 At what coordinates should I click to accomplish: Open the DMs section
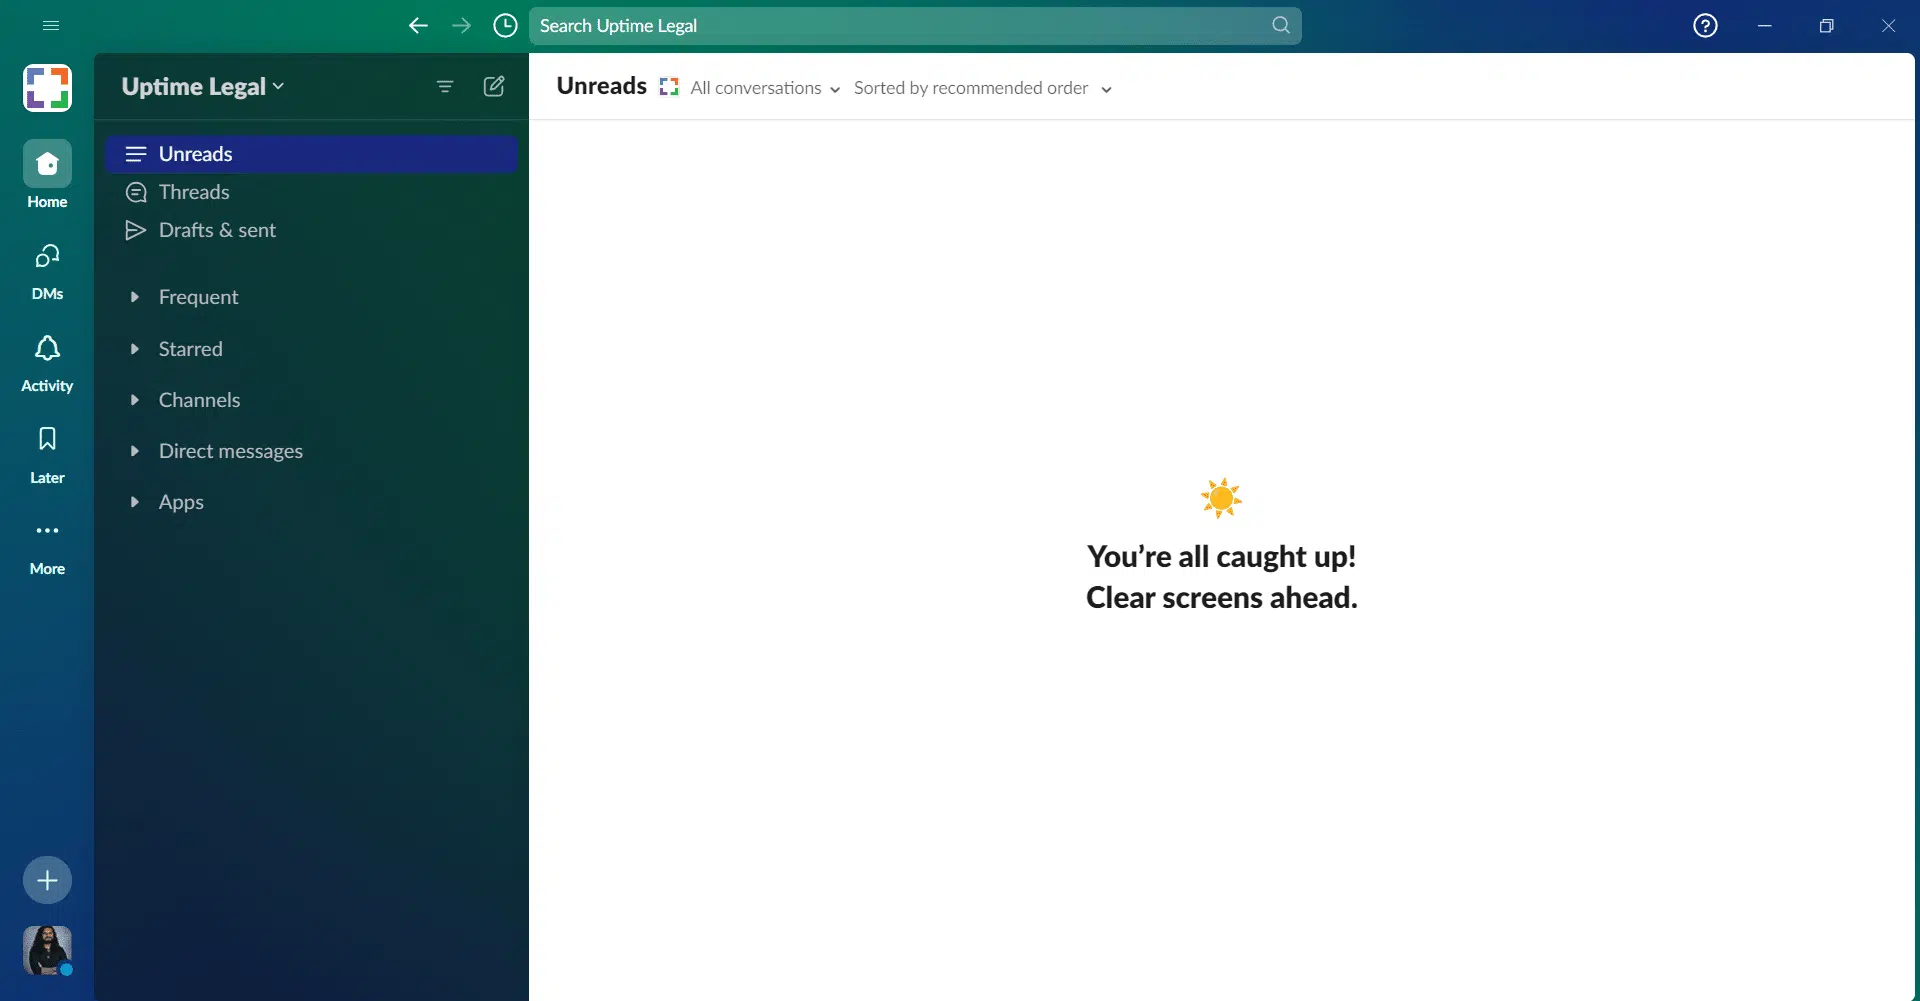(x=46, y=268)
